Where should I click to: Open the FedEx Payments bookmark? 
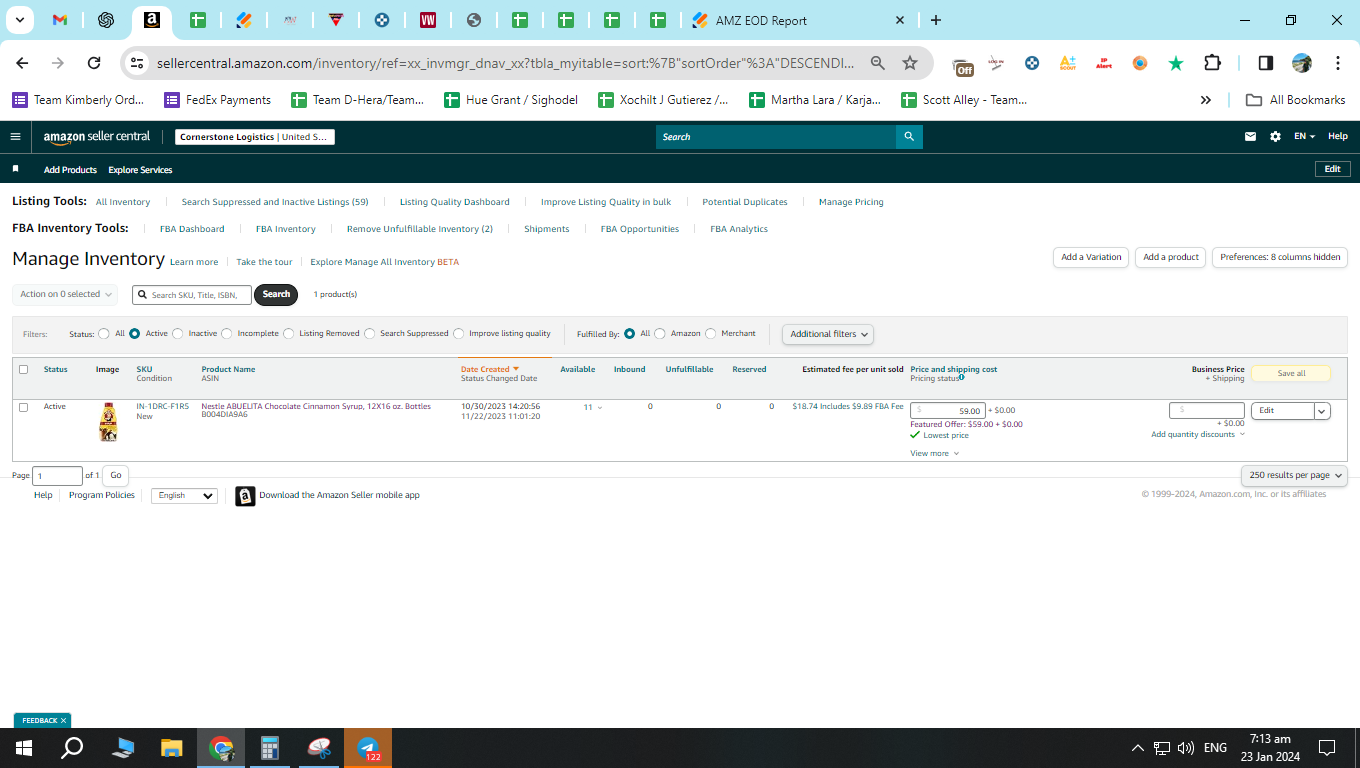pyautogui.click(x=218, y=100)
